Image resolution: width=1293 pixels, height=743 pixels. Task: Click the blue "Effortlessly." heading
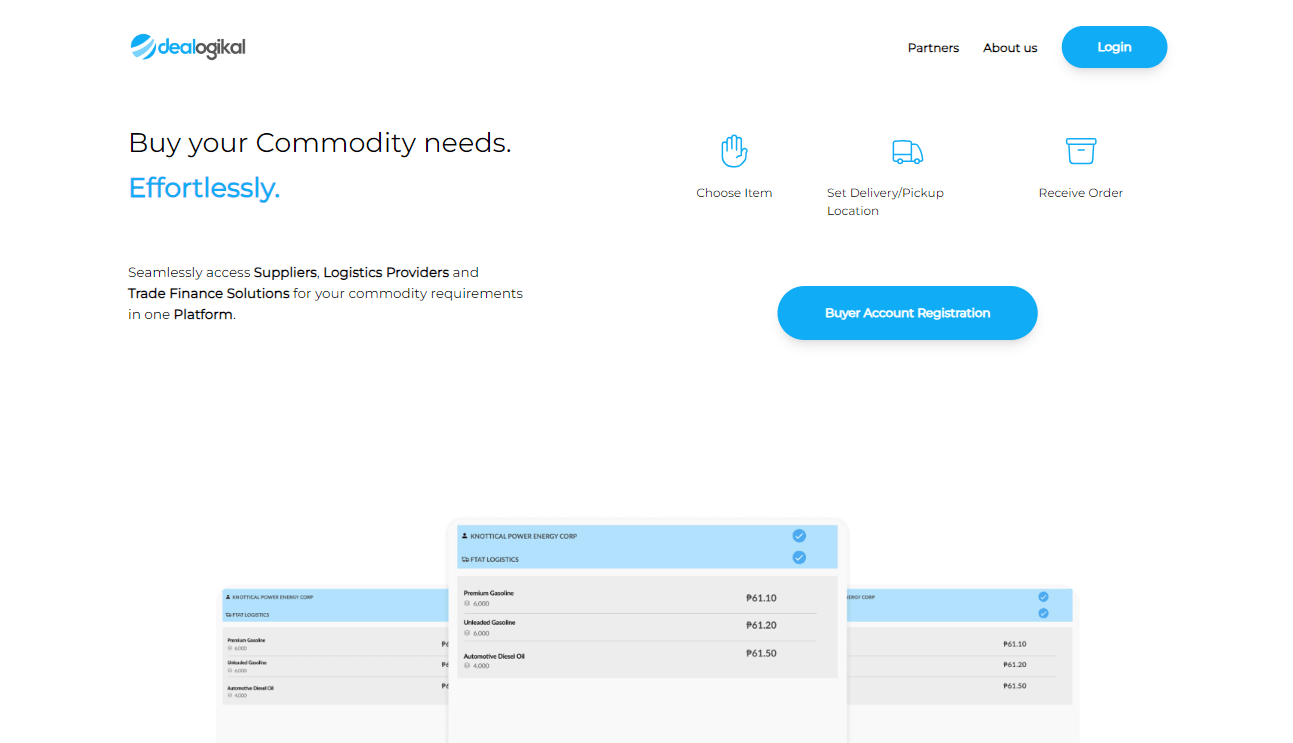pyautogui.click(x=204, y=188)
